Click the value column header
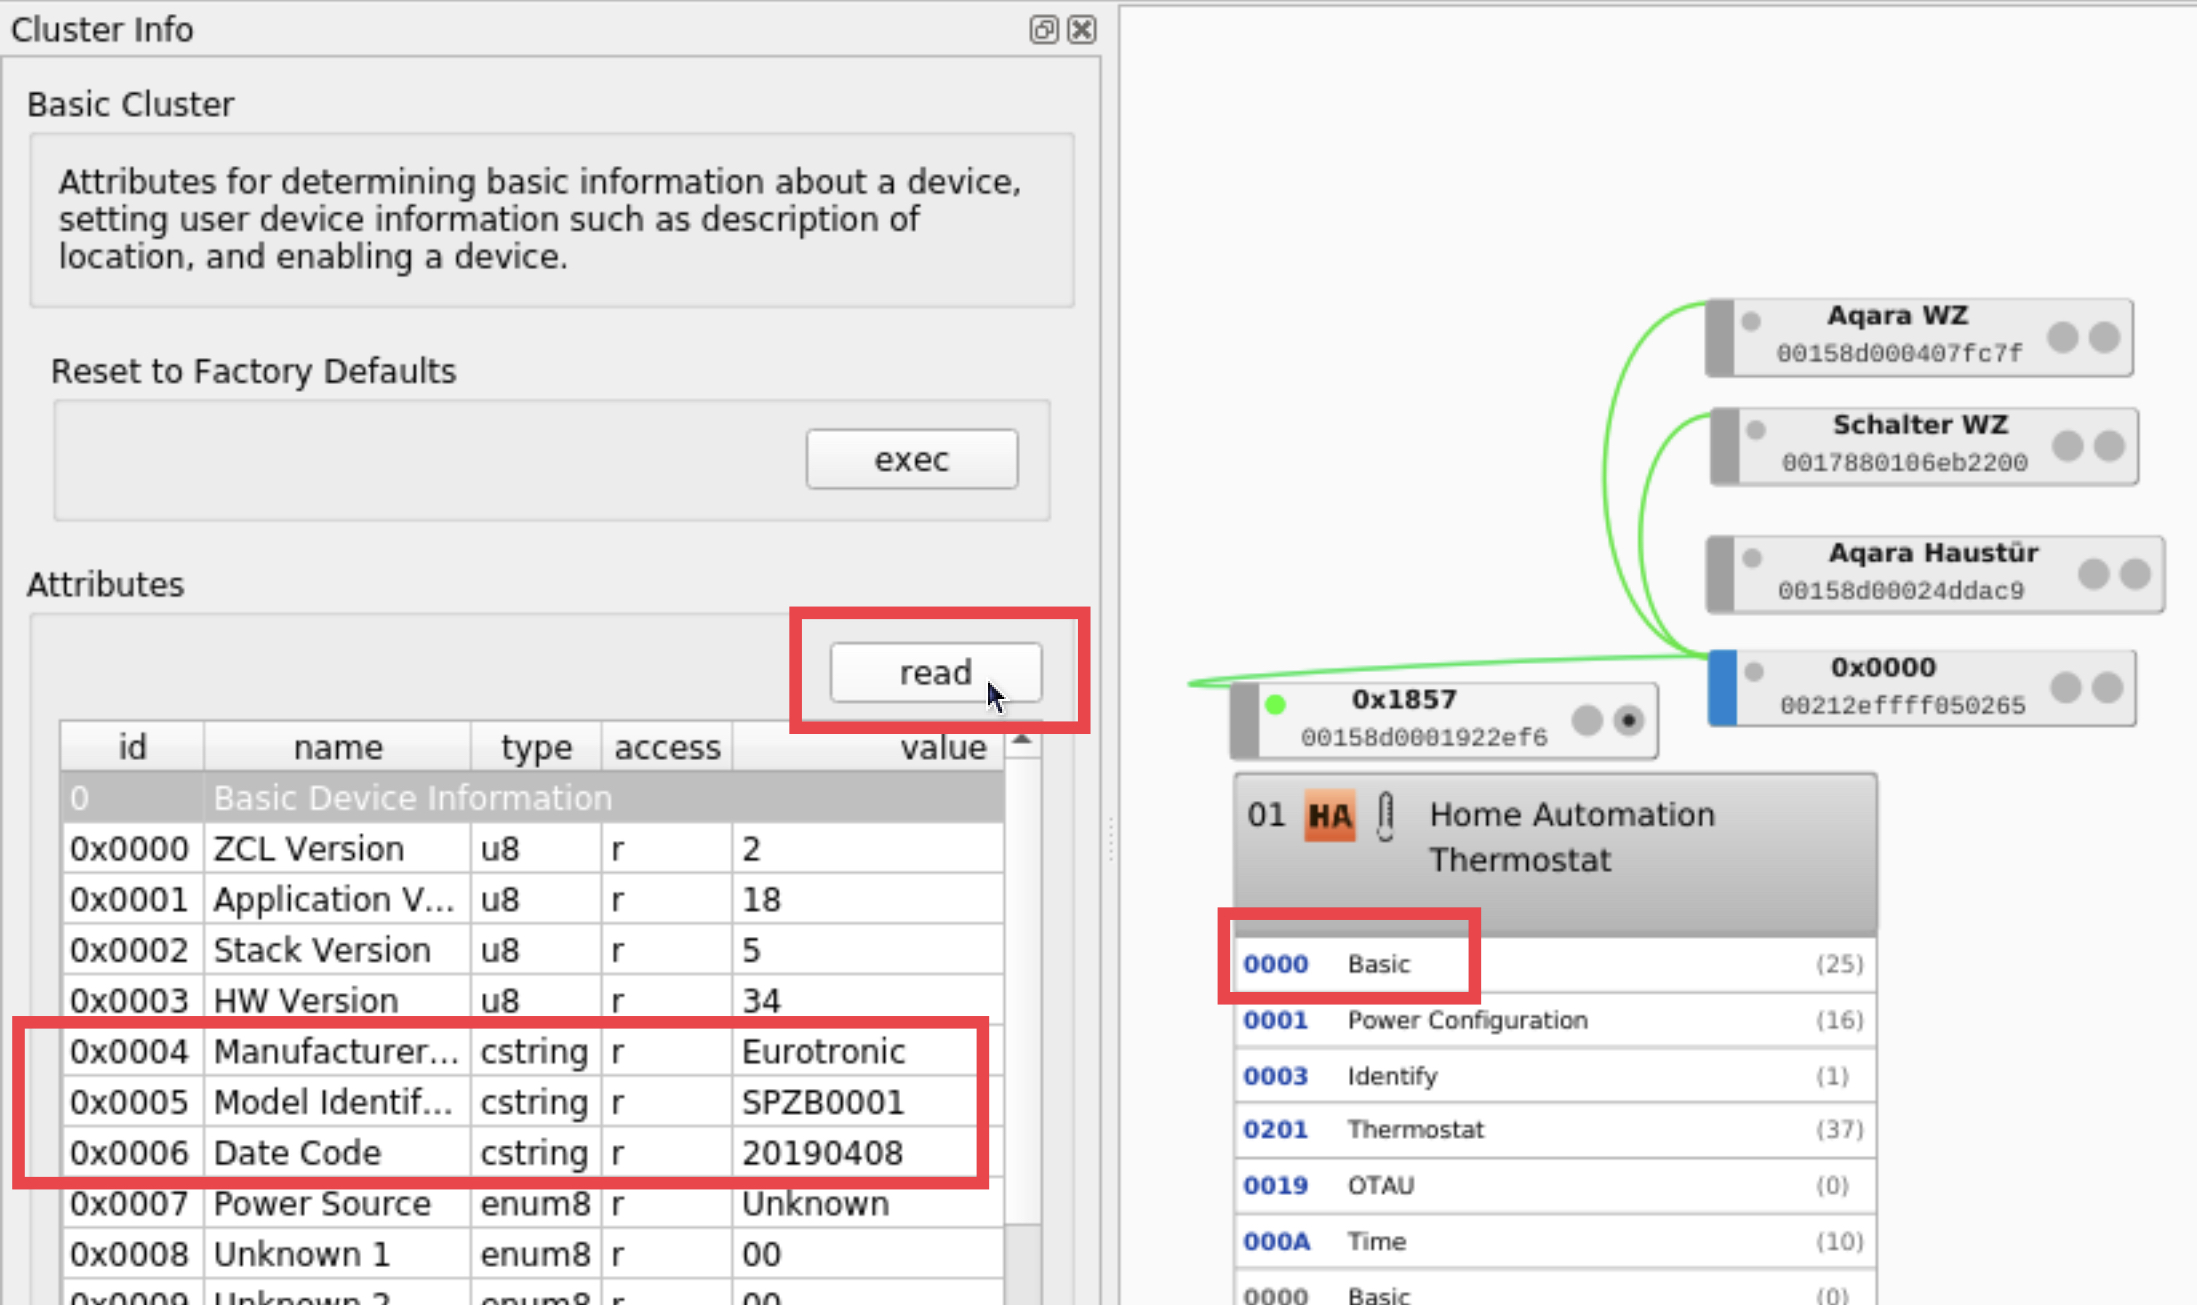The width and height of the screenshot is (2197, 1305). 942,747
